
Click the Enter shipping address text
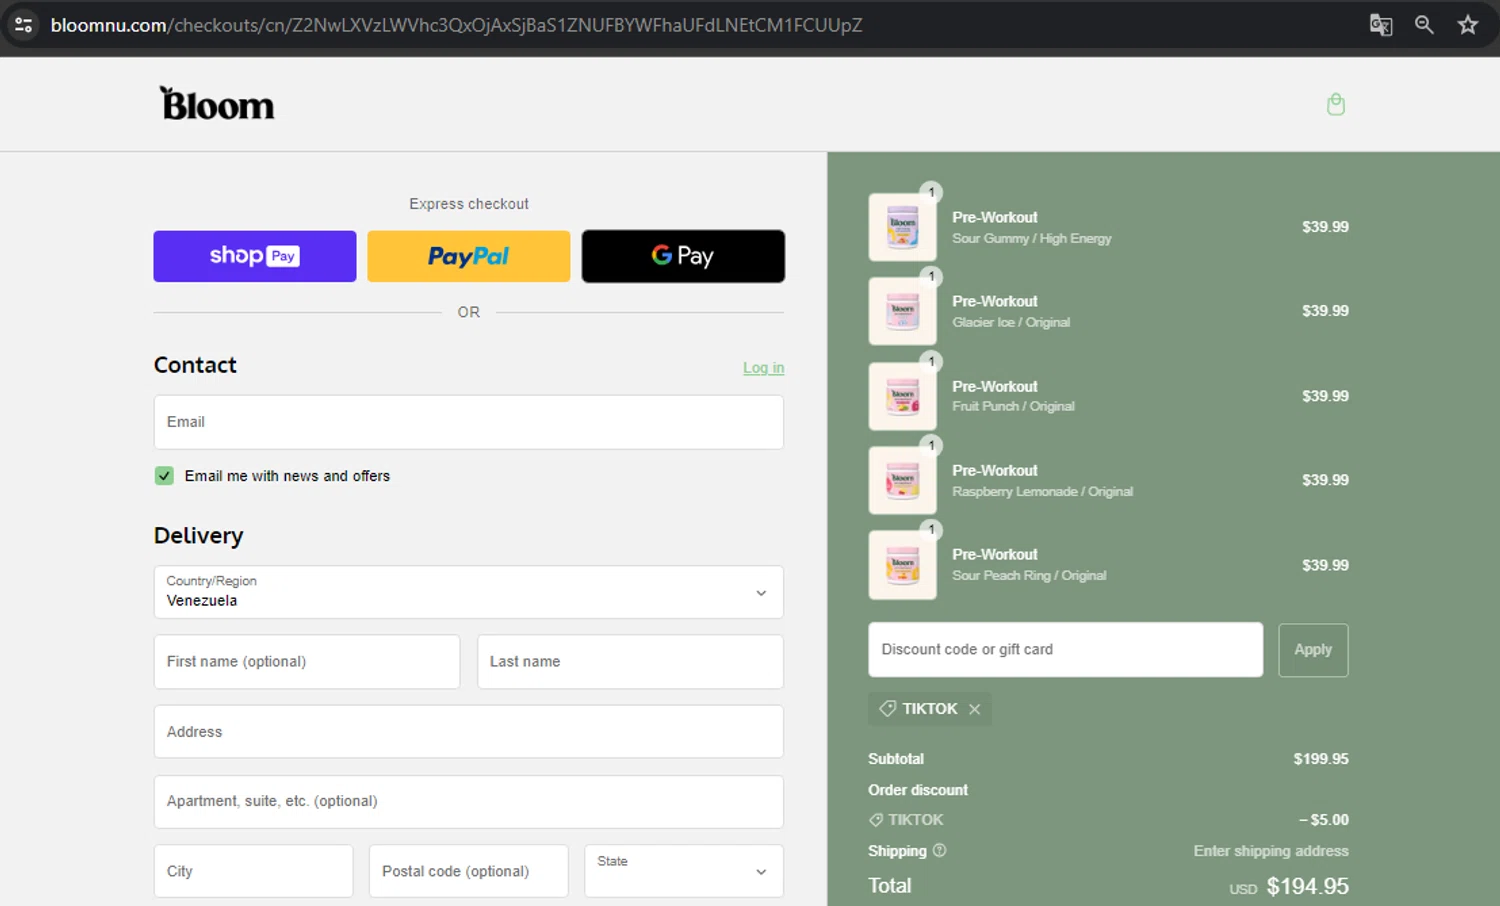(1271, 851)
